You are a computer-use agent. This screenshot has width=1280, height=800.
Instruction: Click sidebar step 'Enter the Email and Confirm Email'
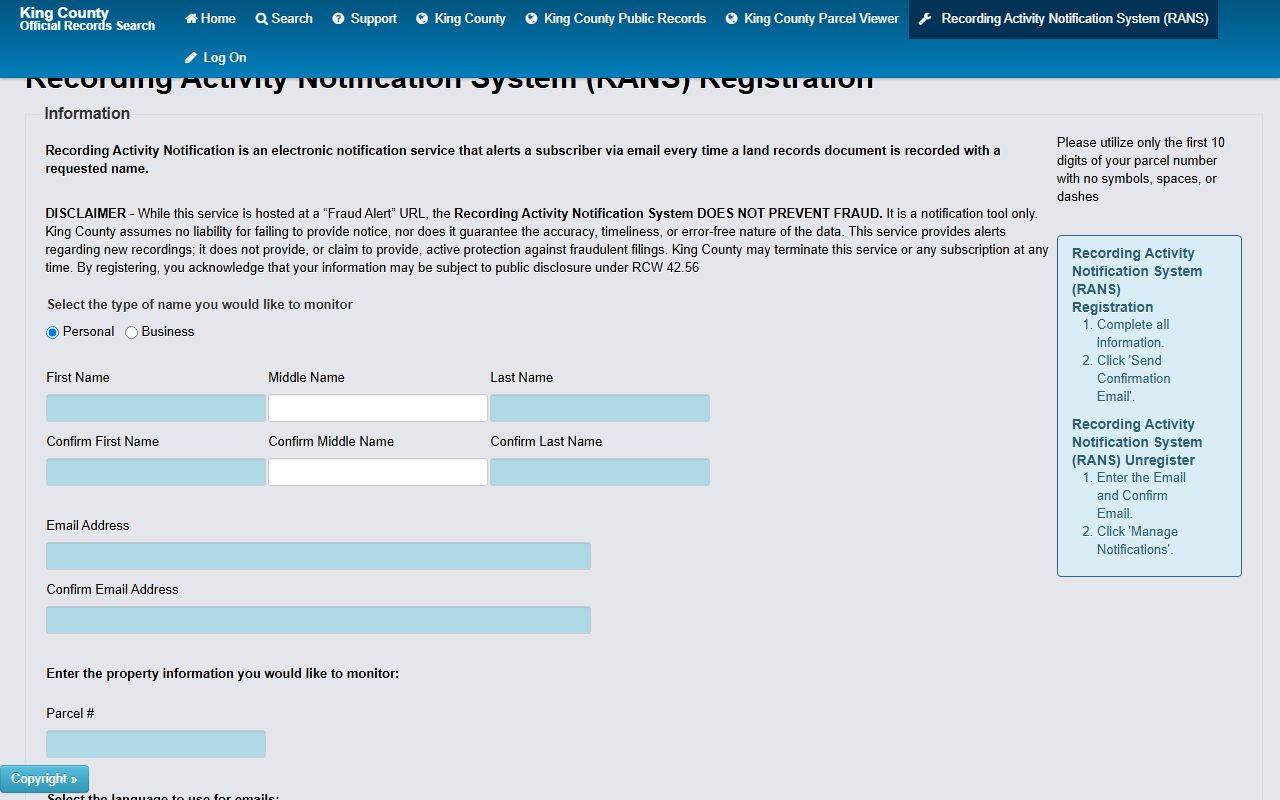pyautogui.click(x=1141, y=495)
